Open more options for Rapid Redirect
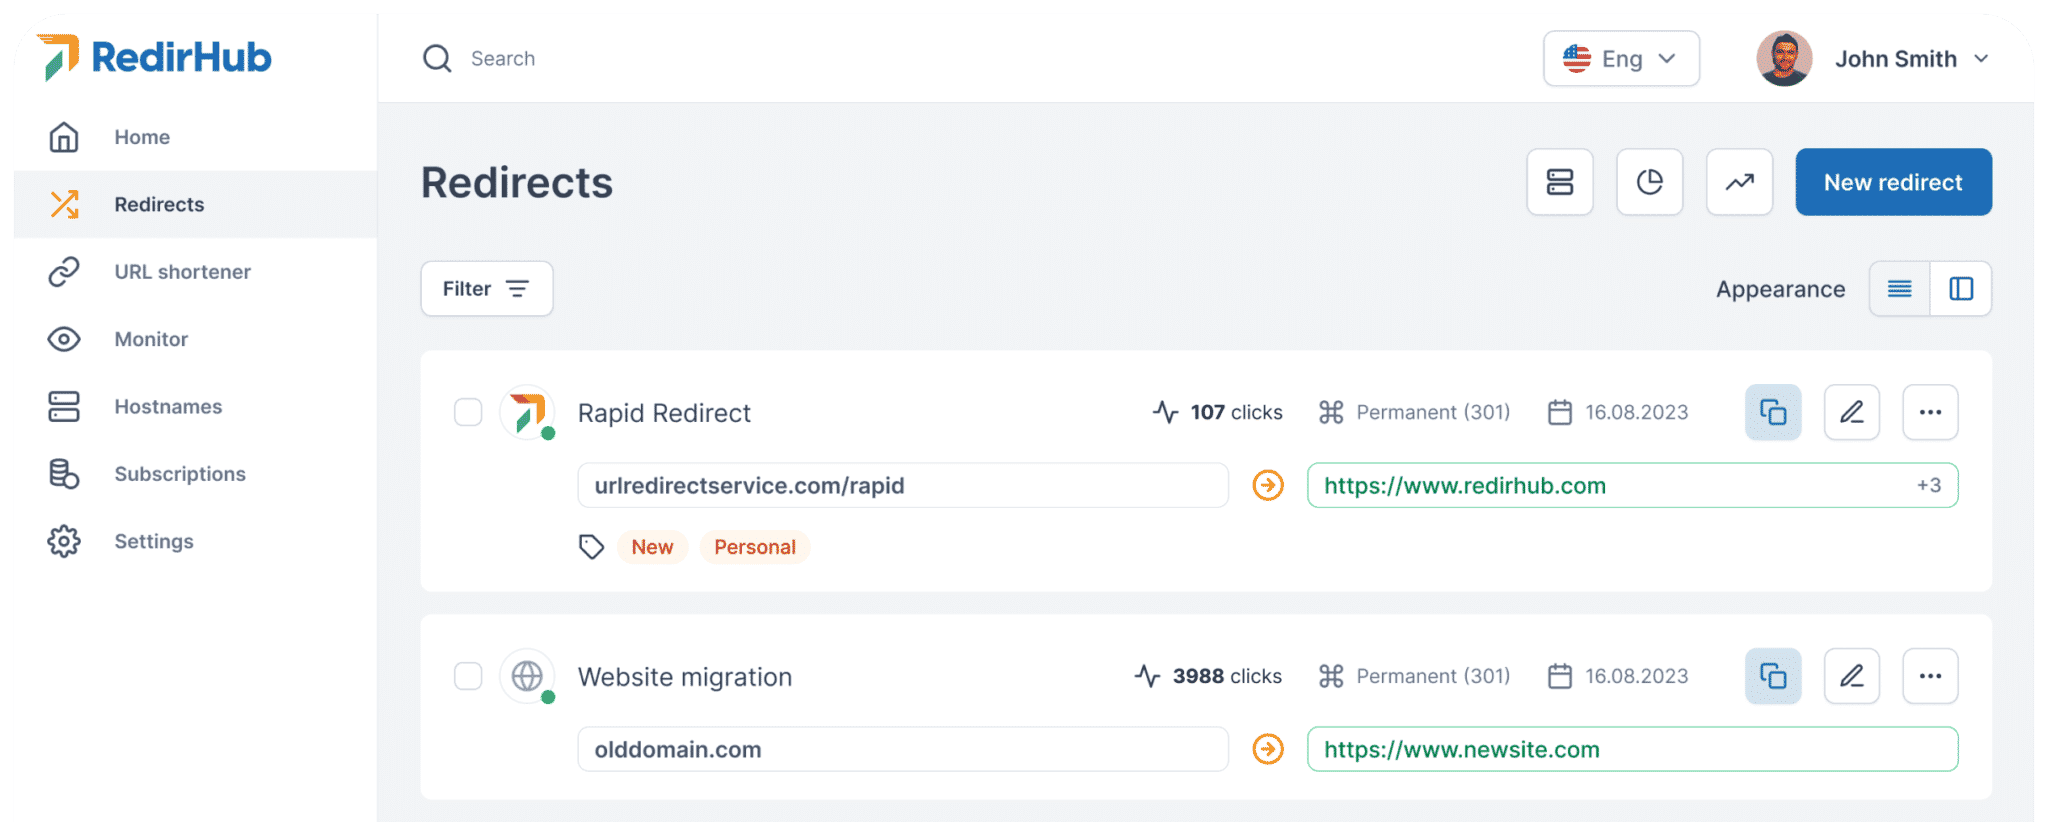2048x822 pixels. 1929,412
